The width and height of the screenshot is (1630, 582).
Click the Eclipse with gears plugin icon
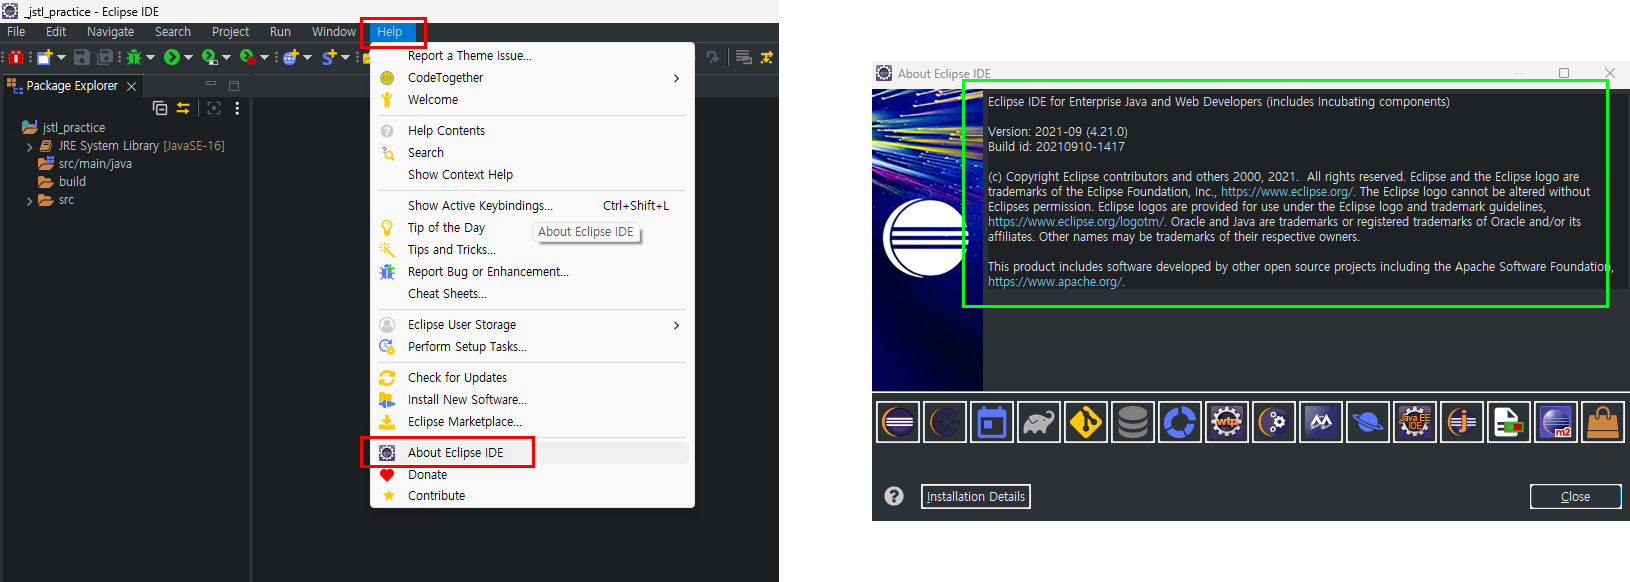point(1273,422)
